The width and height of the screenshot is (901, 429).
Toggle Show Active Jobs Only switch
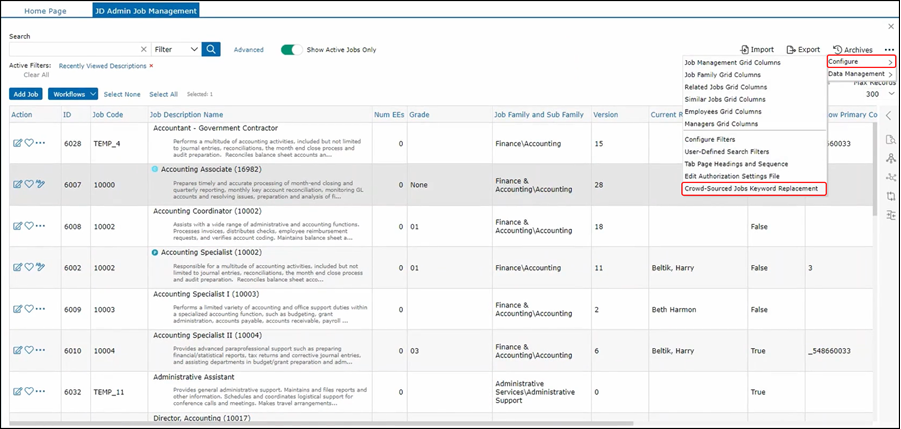point(292,49)
